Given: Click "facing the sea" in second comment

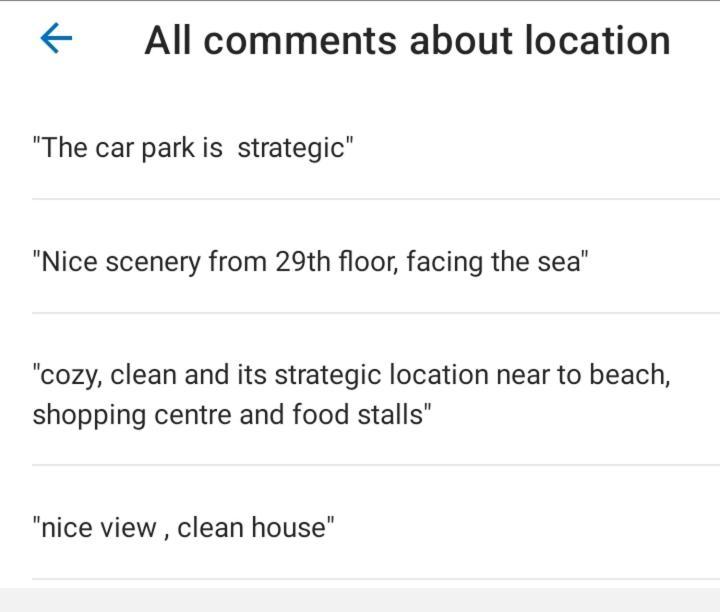Looking at the screenshot, I should [x=493, y=262].
